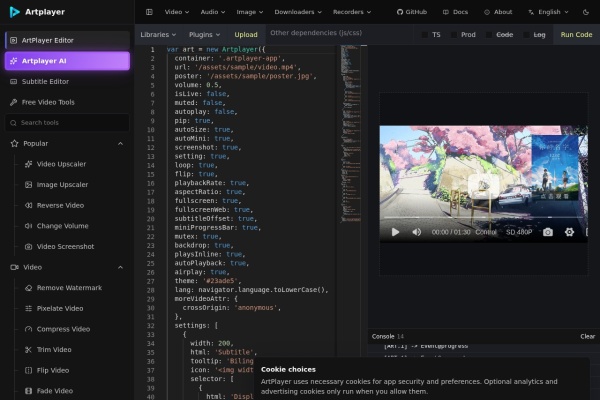Image resolution: width=600 pixels, height=400 pixels.
Task: Open the Downloaders menu
Action: tap(298, 12)
